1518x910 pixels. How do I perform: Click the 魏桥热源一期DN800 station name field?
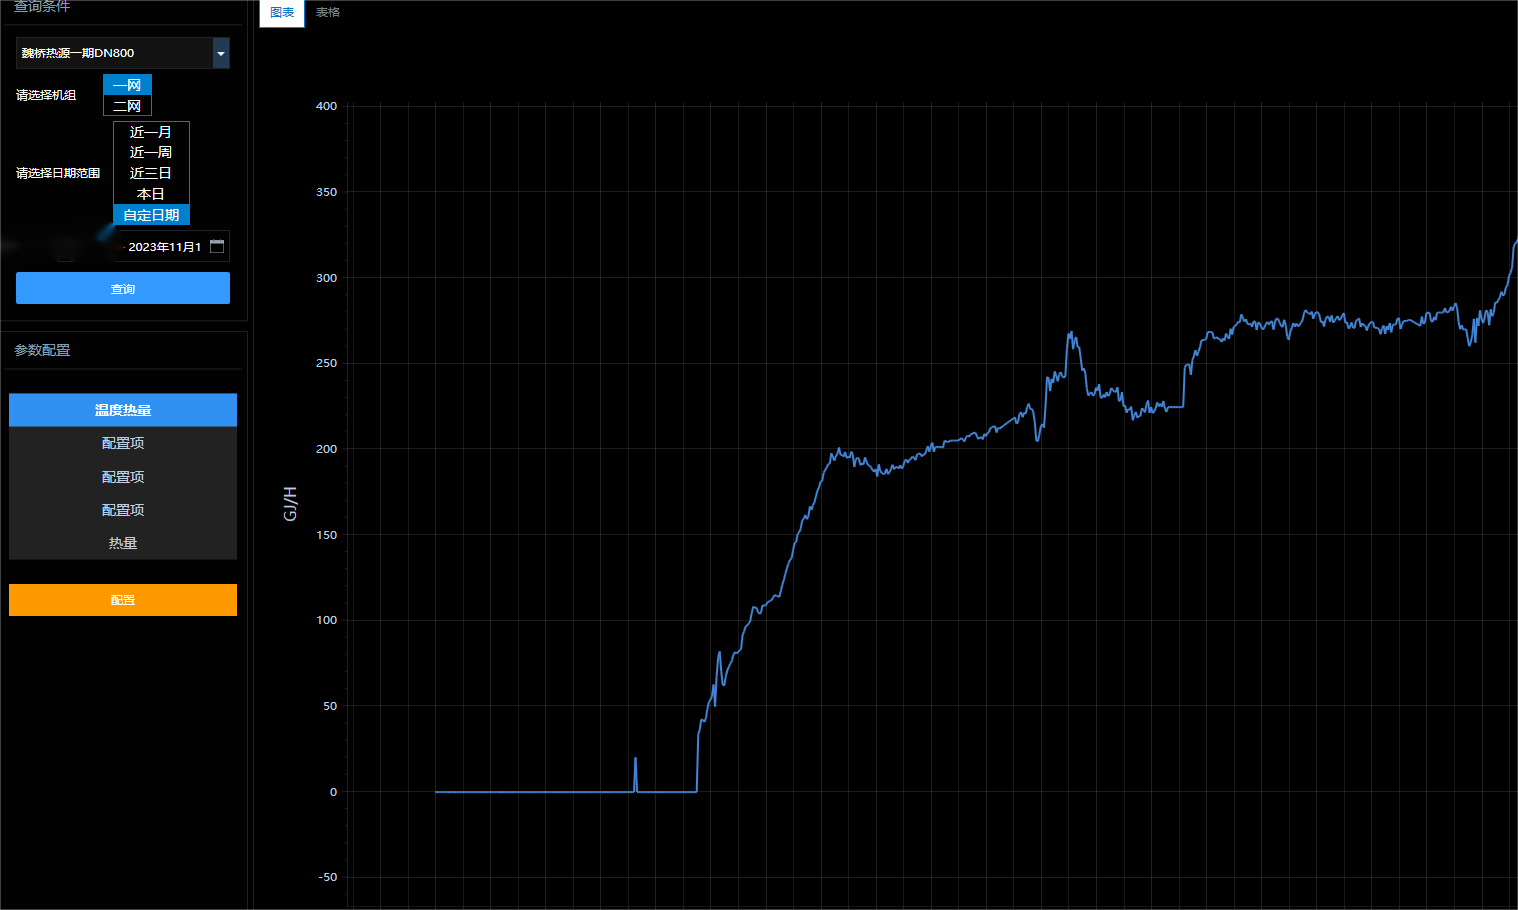pyautogui.click(x=114, y=53)
